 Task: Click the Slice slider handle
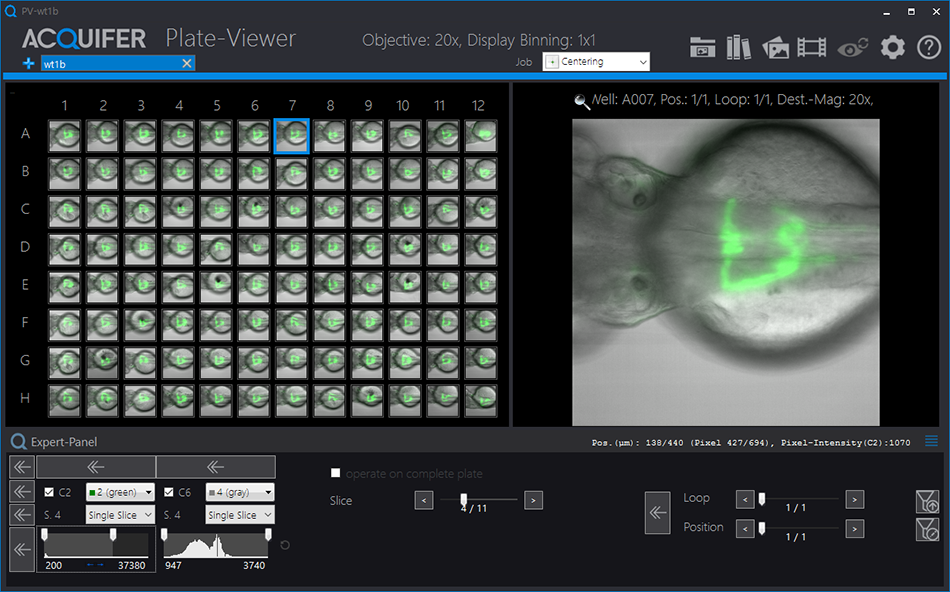[464, 499]
